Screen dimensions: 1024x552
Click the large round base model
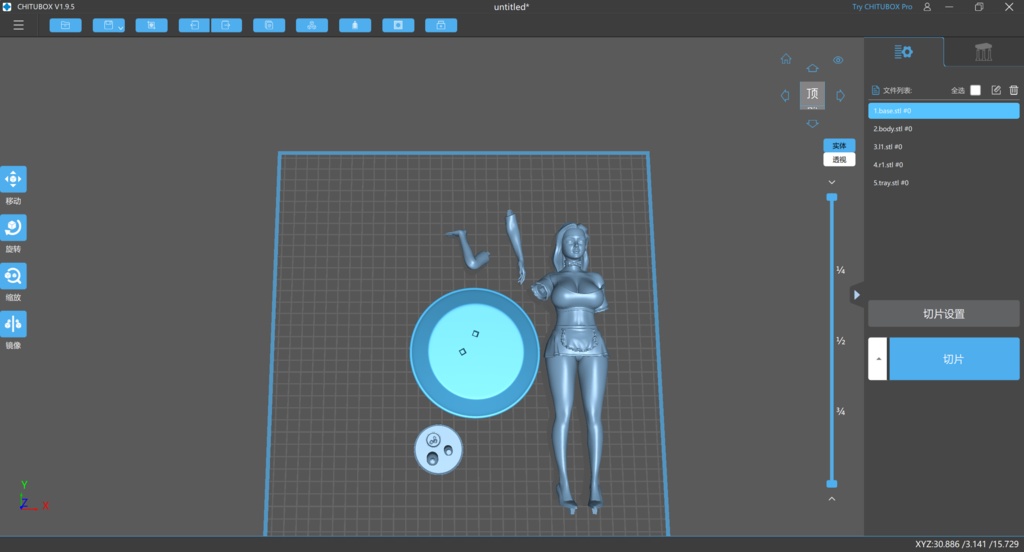475,353
